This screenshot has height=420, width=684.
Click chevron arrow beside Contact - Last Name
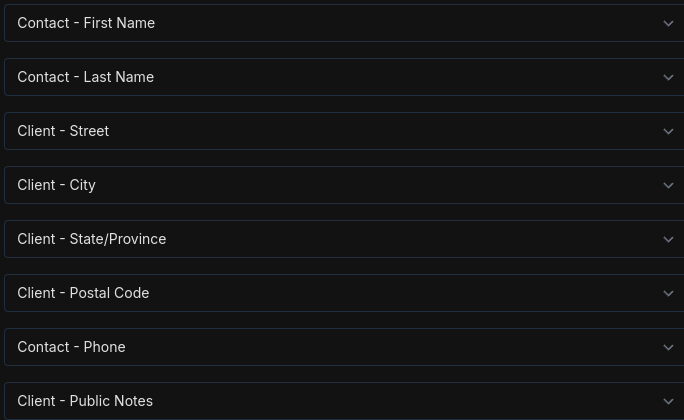669,77
